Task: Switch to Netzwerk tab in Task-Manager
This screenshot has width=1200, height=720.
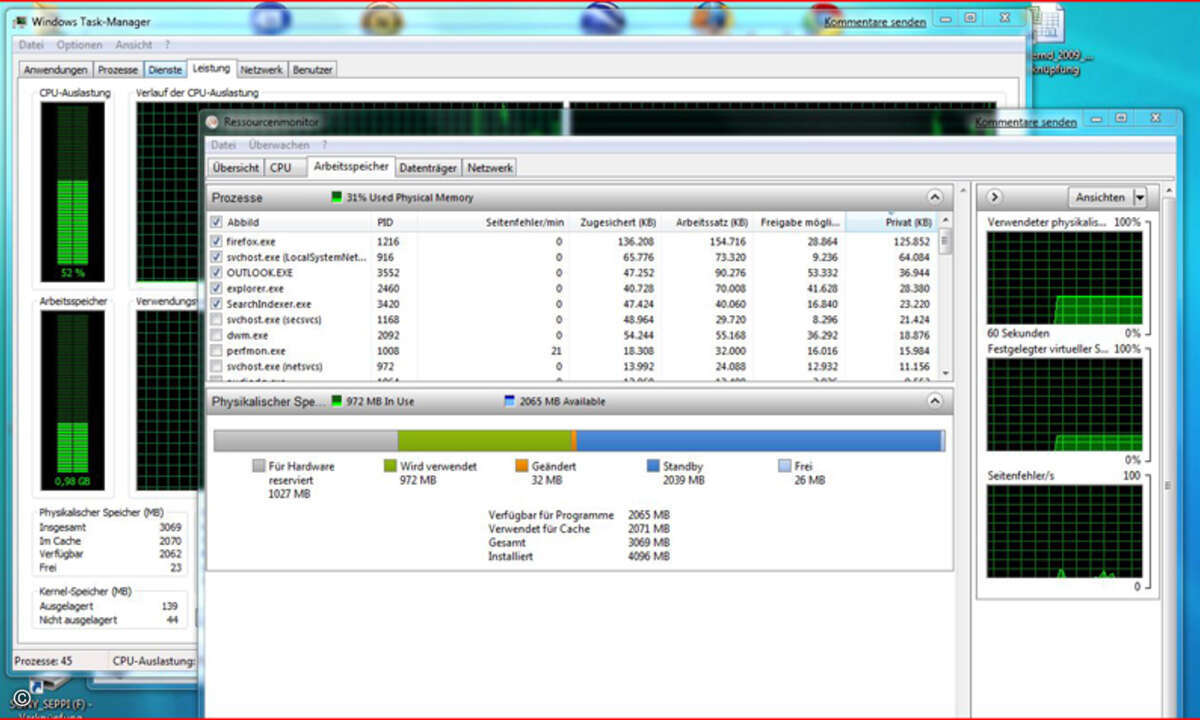Action: [262, 70]
